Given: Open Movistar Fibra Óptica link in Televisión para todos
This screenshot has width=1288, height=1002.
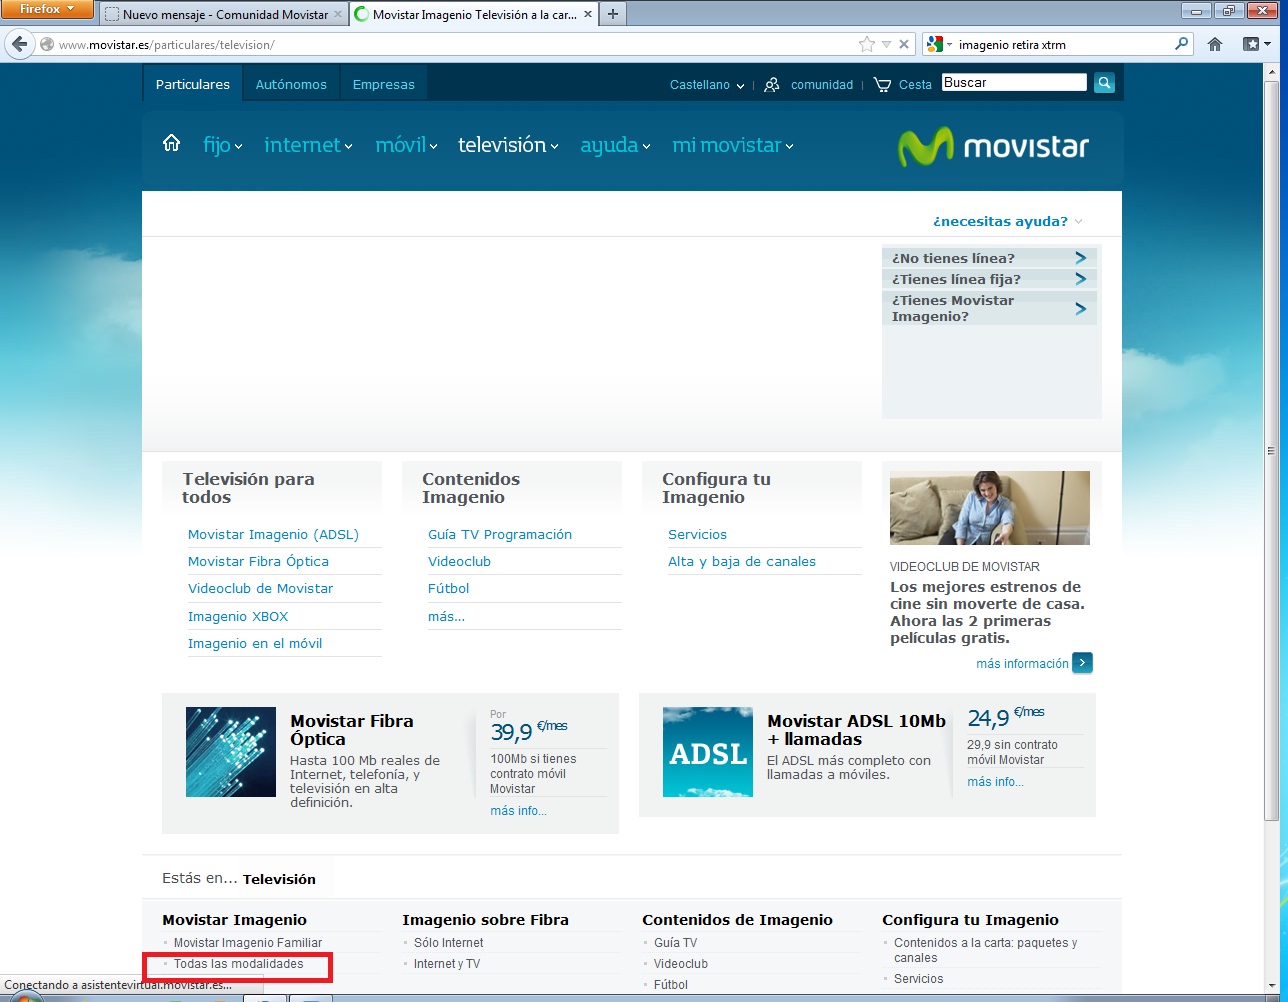Looking at the screenshot, I should [258, 561].
